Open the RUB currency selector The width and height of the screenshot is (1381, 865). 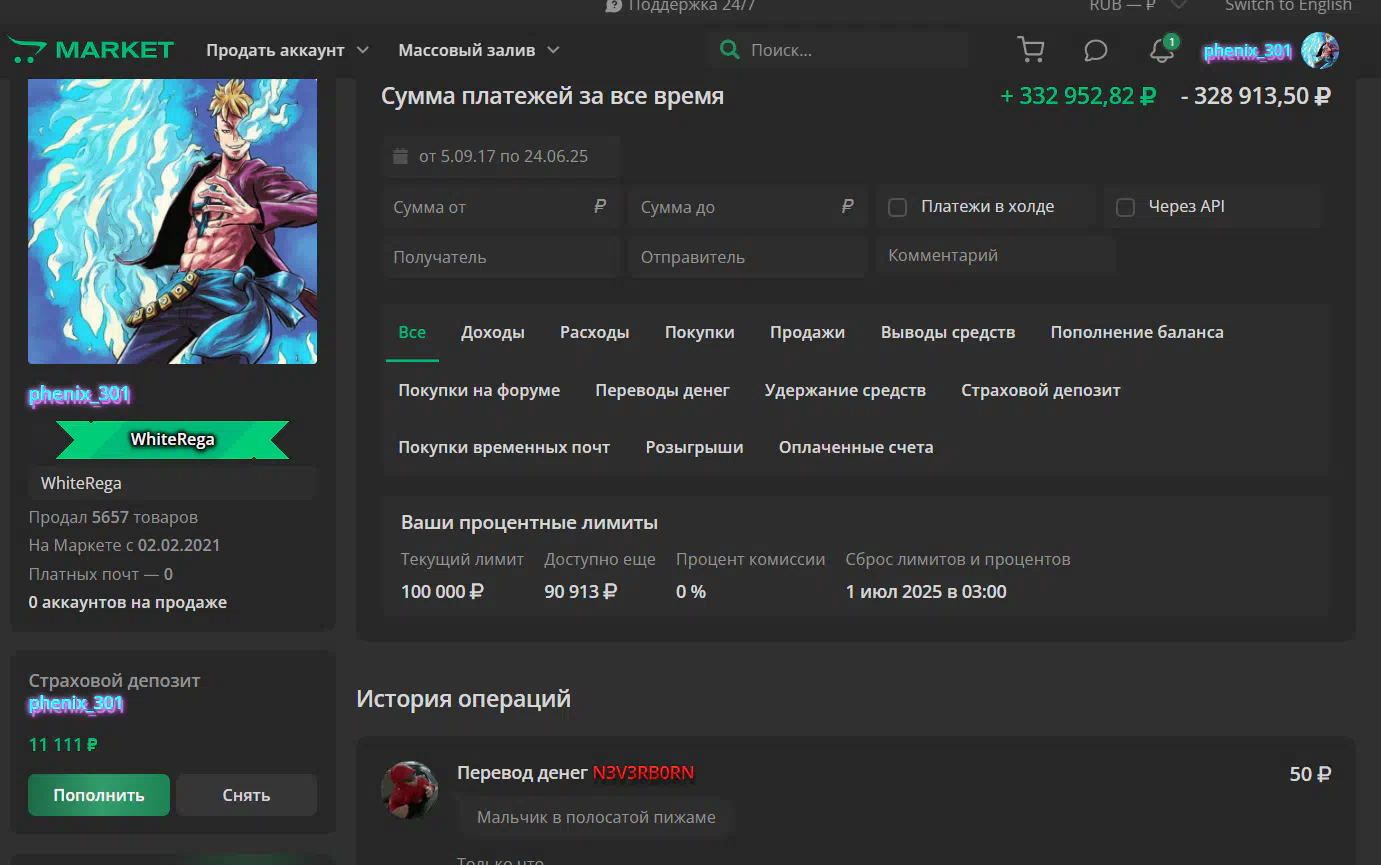1138,6
